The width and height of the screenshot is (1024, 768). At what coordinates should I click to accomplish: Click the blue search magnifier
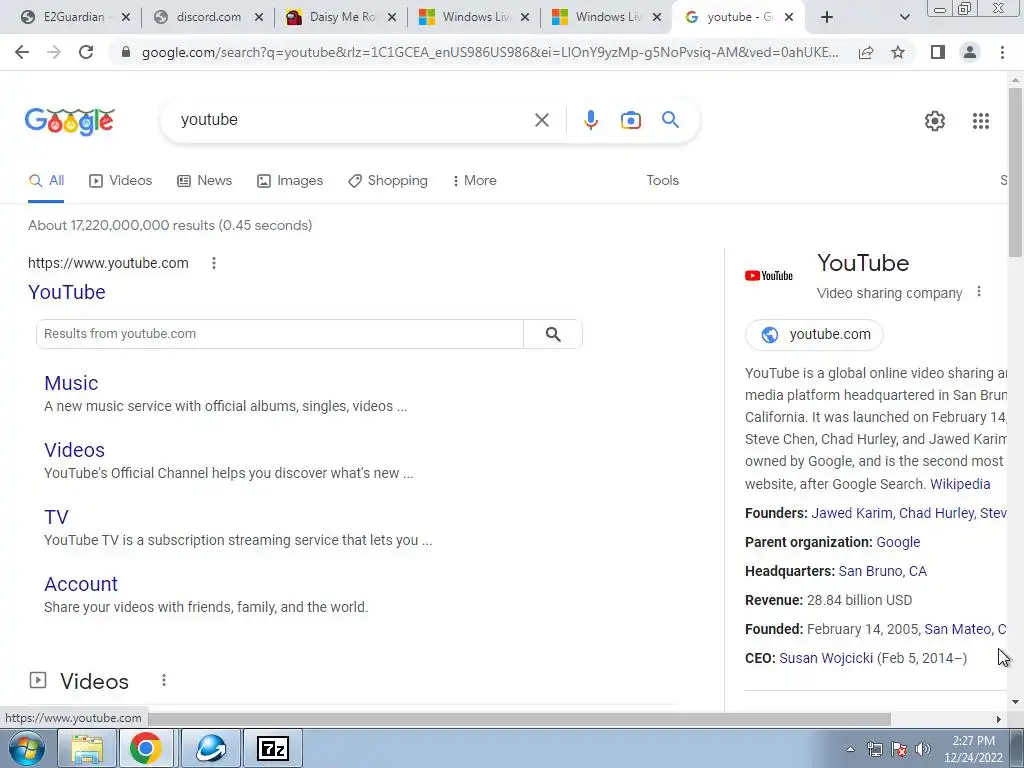click(670, 120)
